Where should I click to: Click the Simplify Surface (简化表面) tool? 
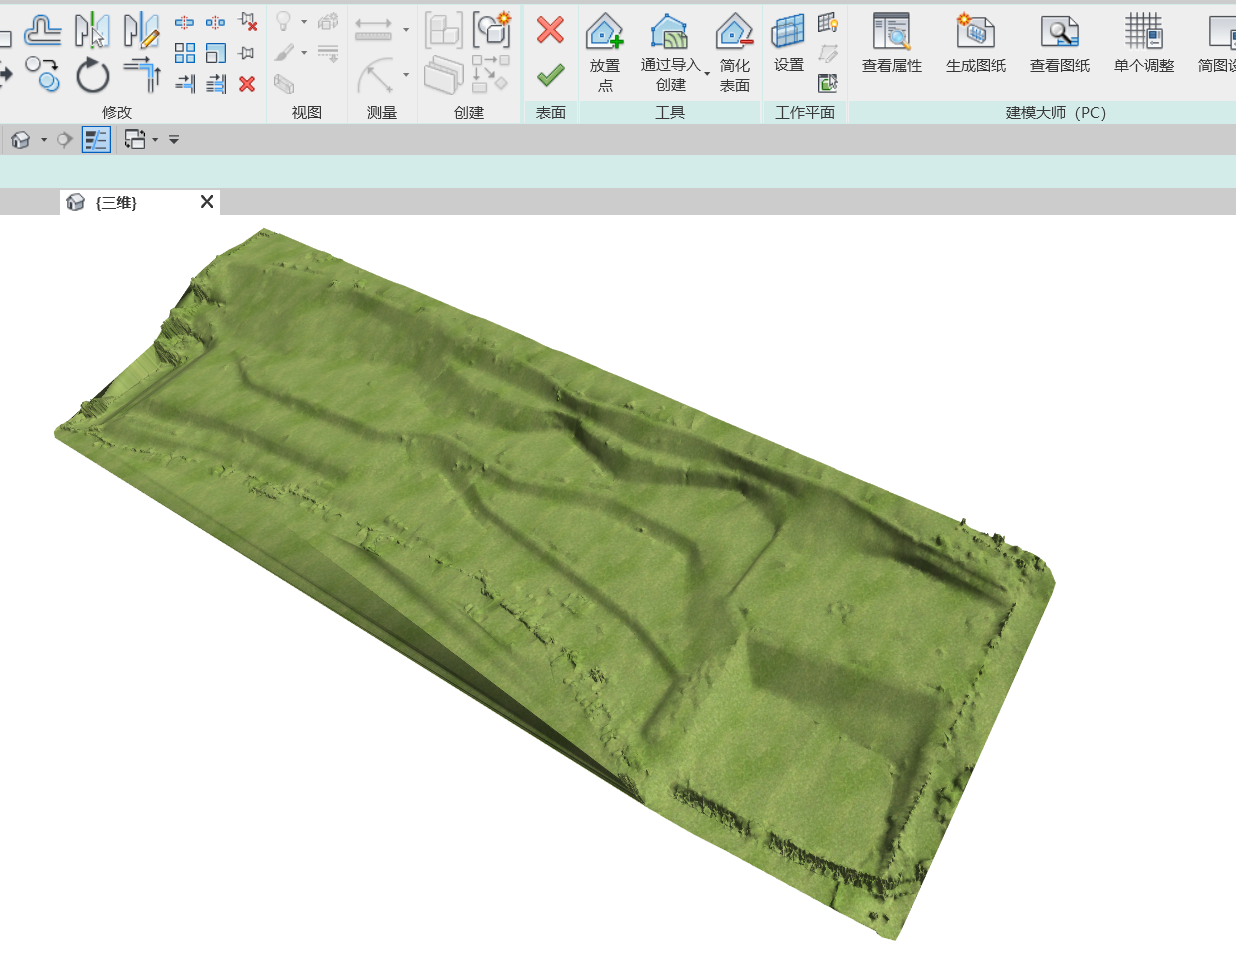(x=734, y=52)
